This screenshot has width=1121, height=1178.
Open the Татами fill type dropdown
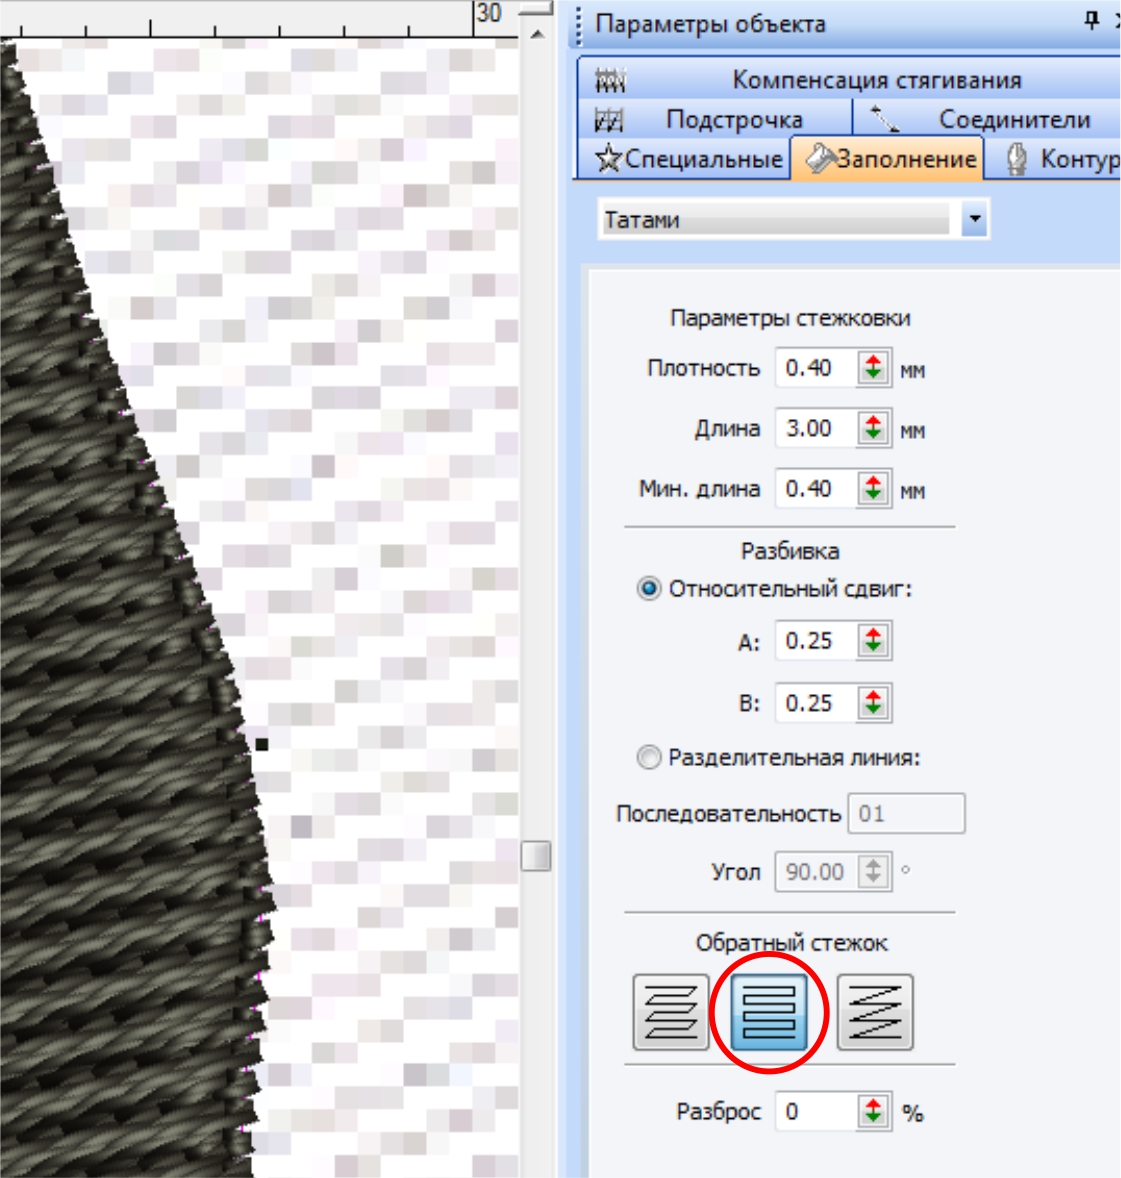(x=974, y=219)
